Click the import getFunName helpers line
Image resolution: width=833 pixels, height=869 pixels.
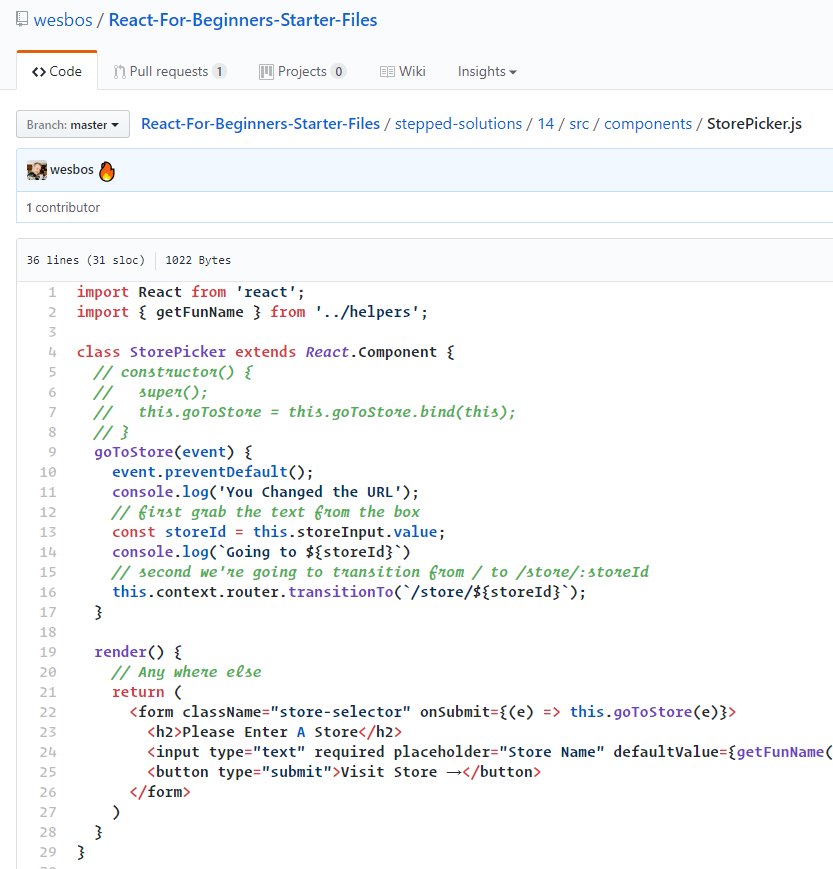252,312
